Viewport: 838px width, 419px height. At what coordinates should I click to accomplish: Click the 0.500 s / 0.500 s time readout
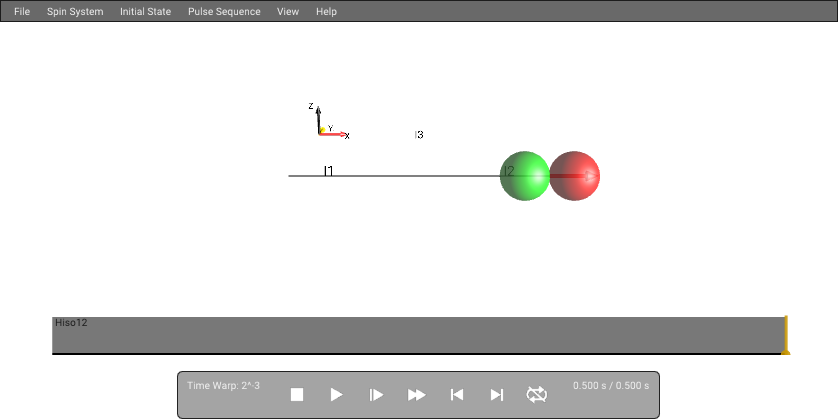pyautogui.click(x=611, y=385)
